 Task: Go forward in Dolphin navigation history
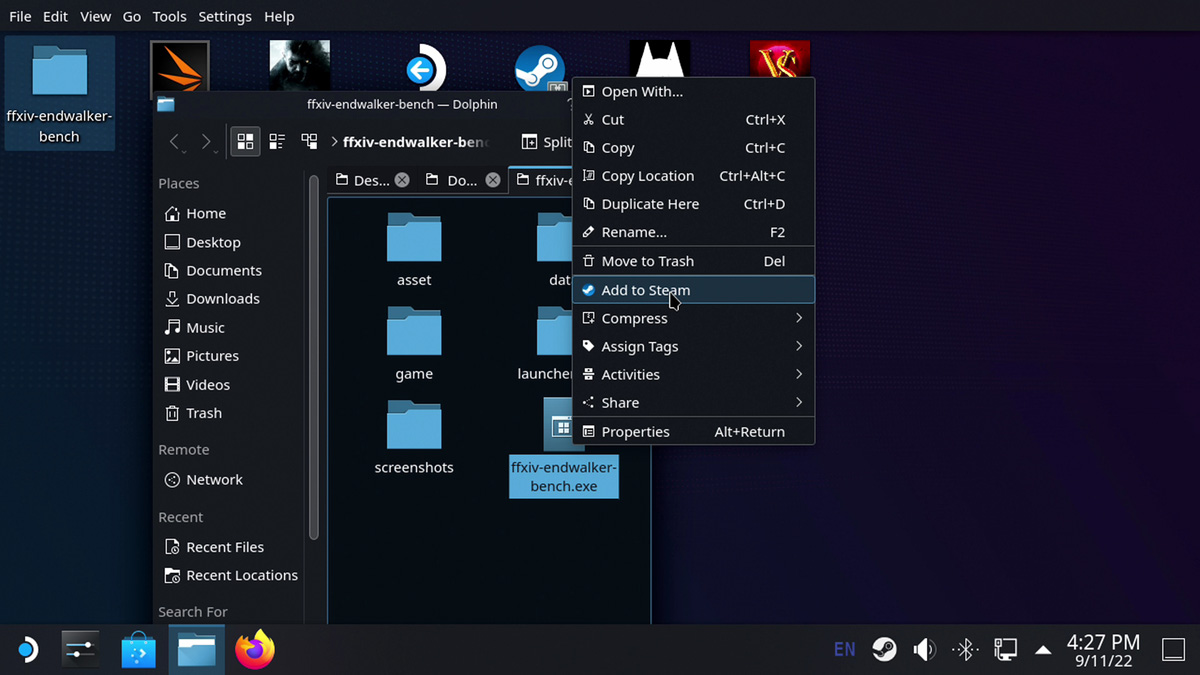click(x=206, y=142)
